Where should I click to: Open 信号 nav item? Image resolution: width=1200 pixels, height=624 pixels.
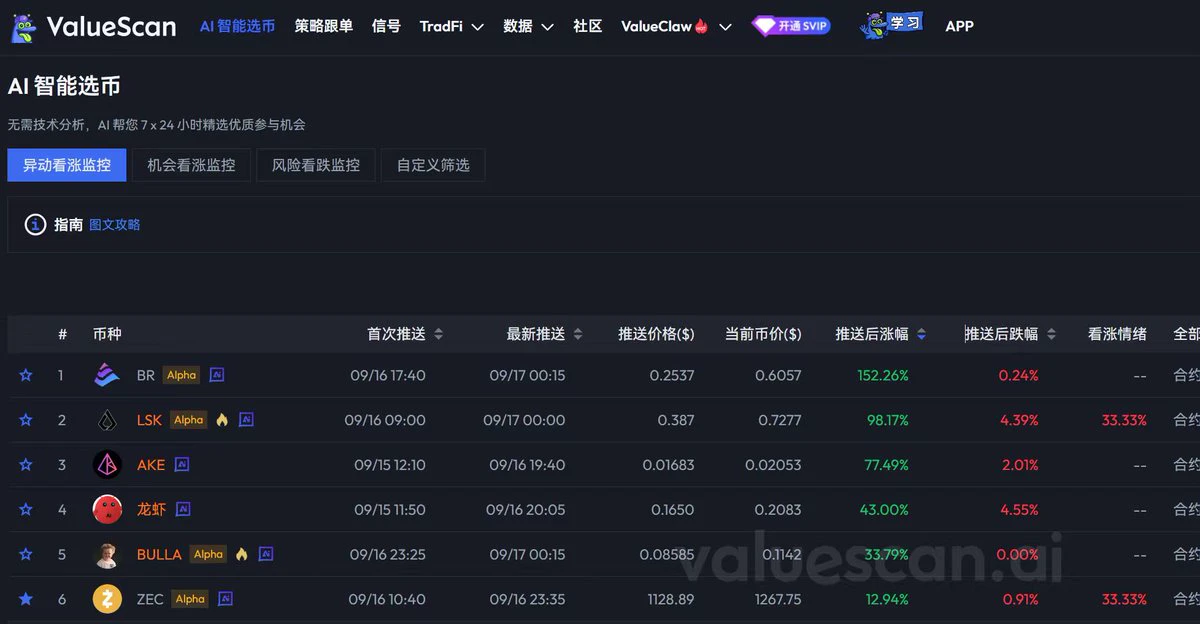[386, 26]
